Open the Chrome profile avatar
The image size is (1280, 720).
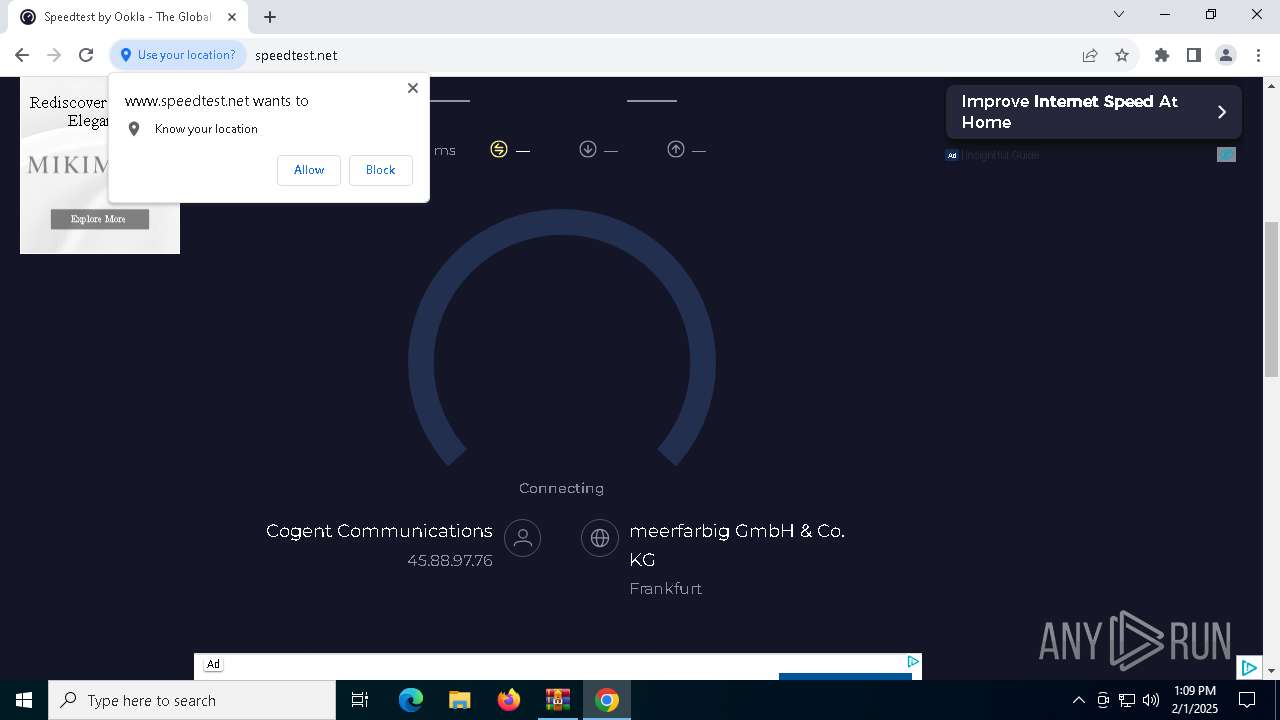[1226, 55]
